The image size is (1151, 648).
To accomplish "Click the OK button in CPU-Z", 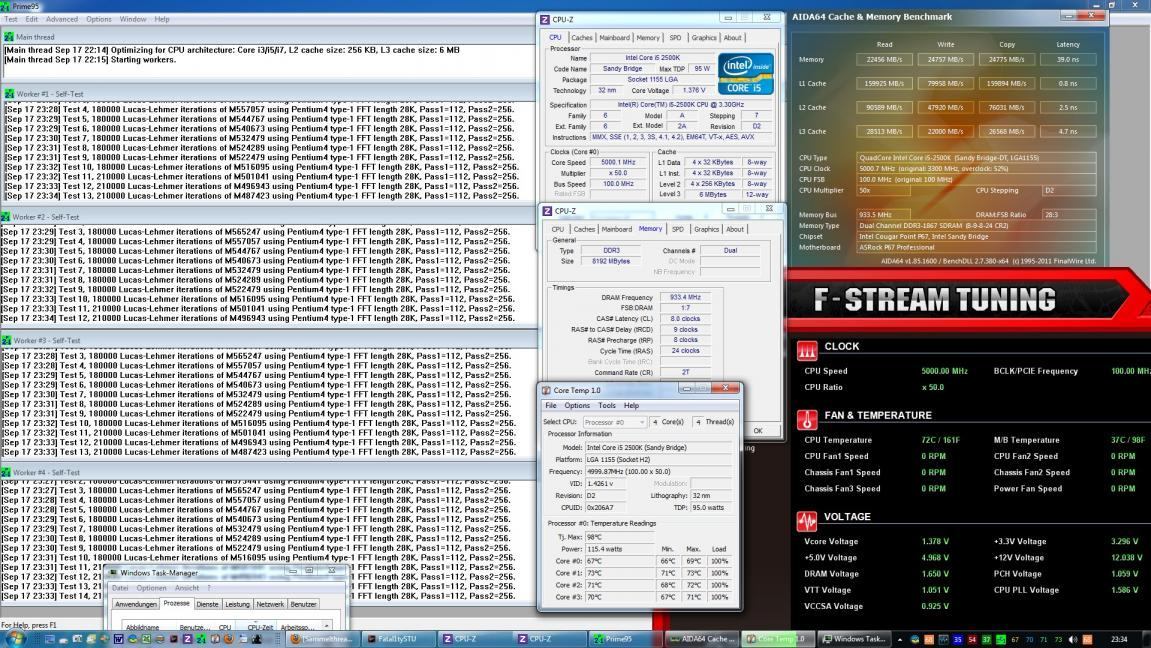I will tap(758, 431).
